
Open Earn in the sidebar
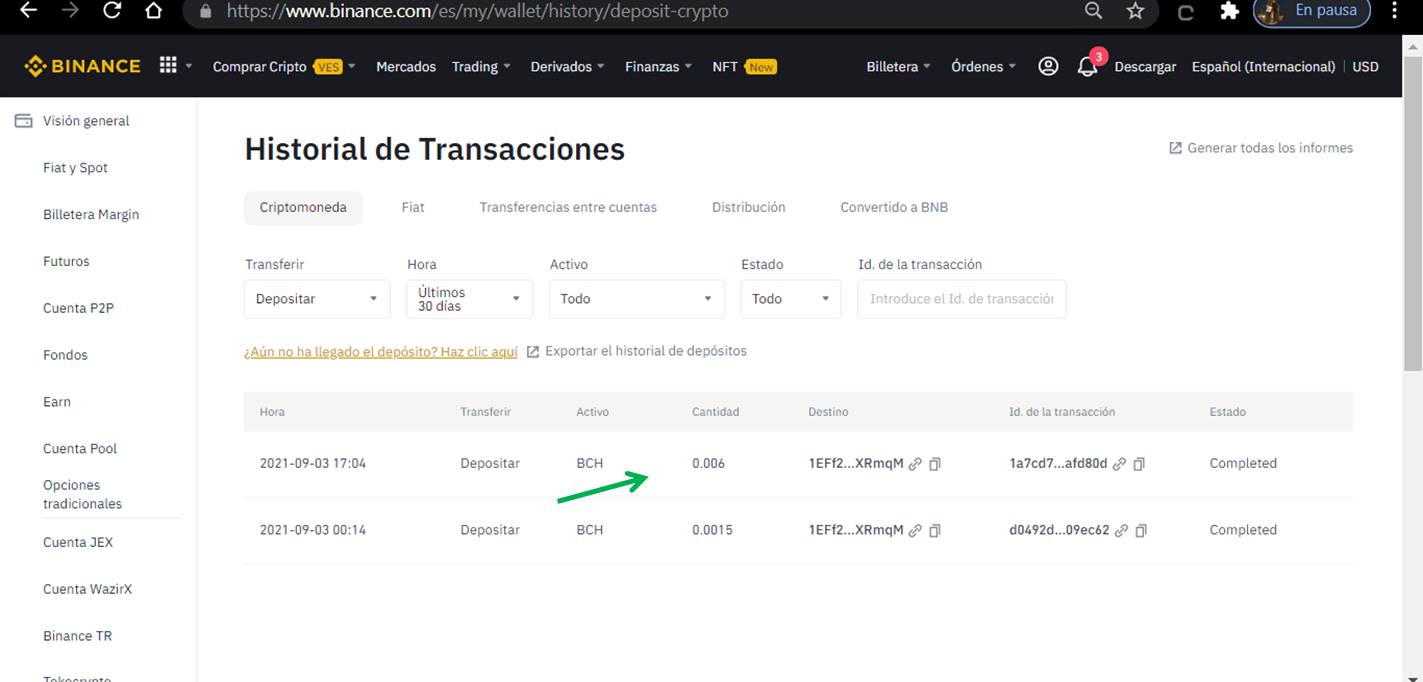[57, 402]
